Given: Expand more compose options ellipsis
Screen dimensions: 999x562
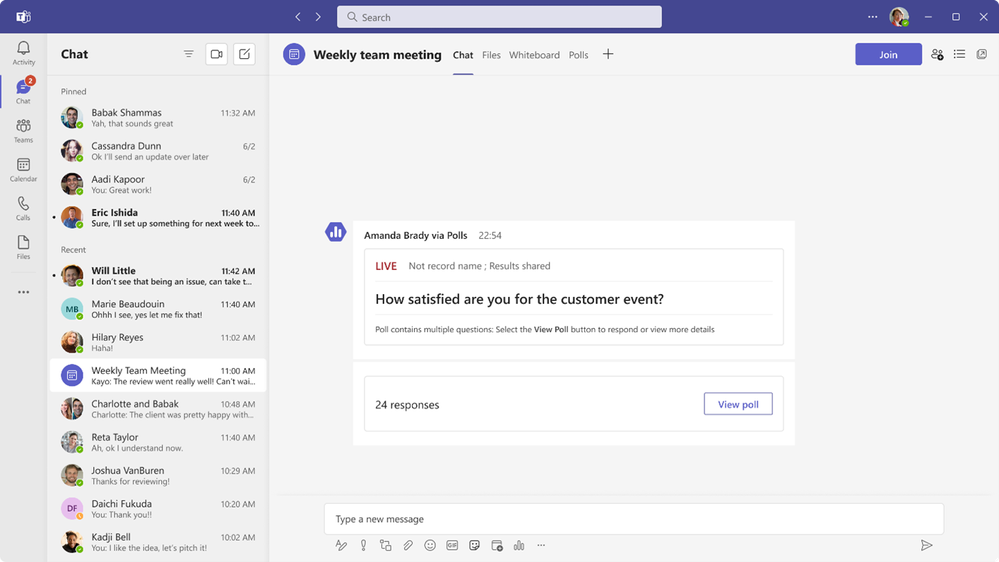Looking at the screenshot, I should [x=541, y=545].
